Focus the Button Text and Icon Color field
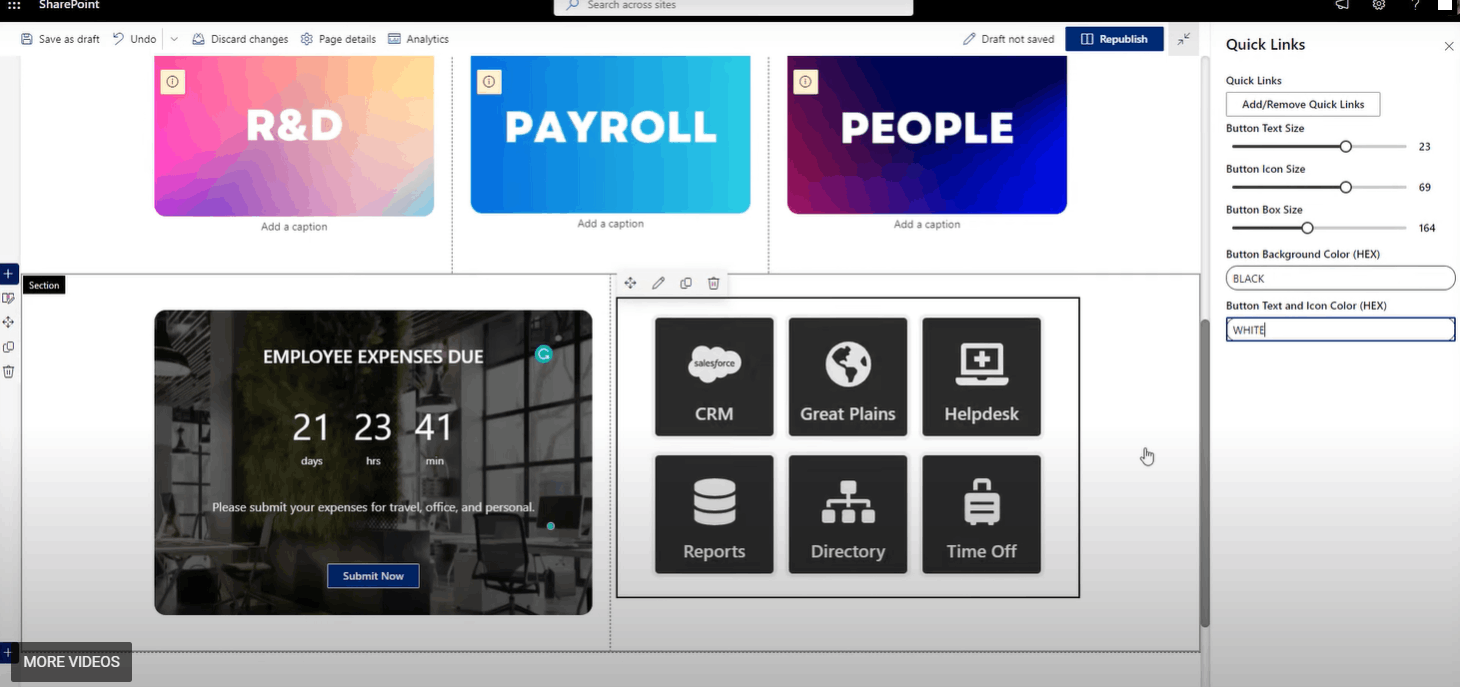1460x687 pixels. 1340,330
